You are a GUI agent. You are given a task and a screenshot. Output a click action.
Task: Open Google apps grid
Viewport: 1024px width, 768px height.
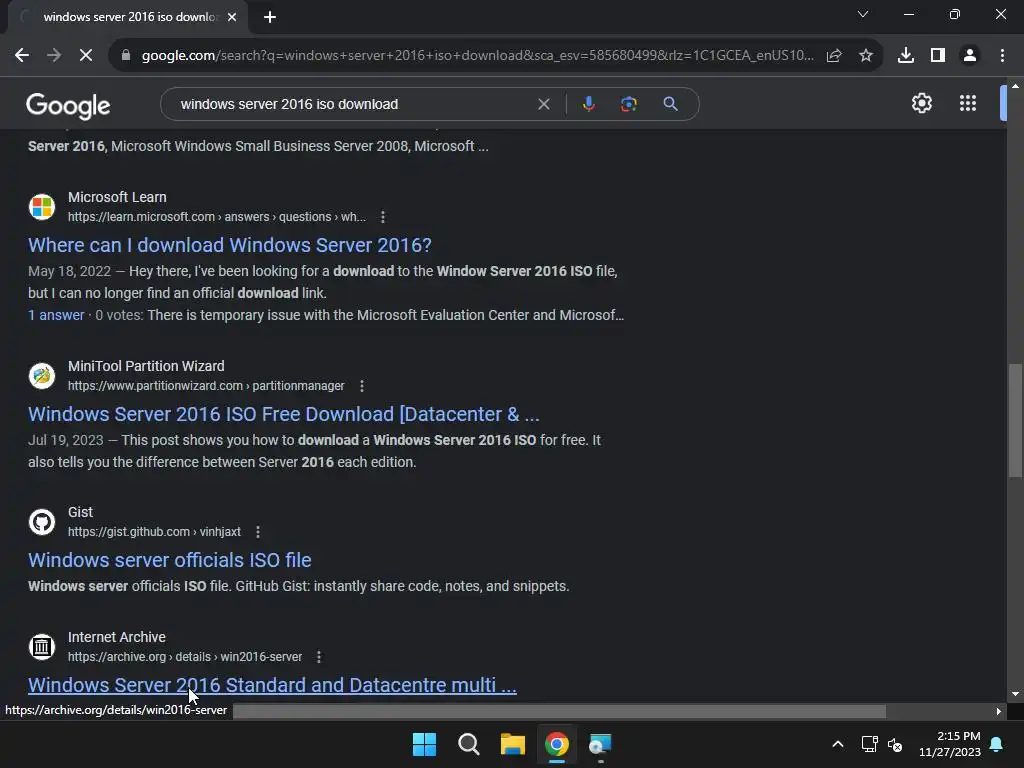[x=968, y=103]
